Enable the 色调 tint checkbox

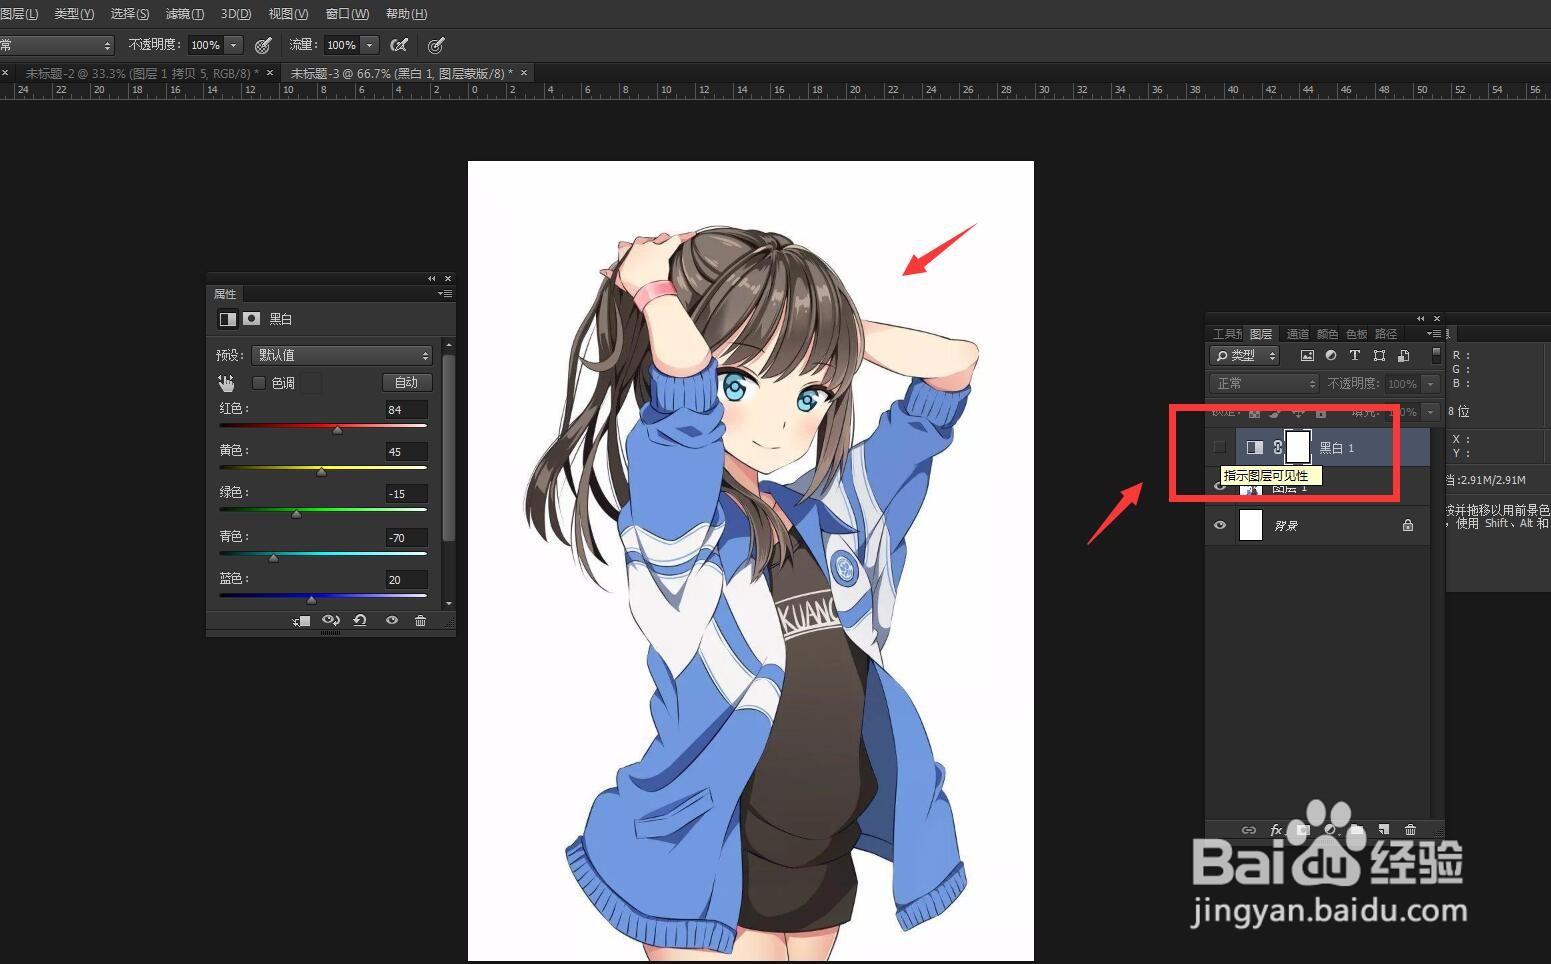(x=259, y=383)
